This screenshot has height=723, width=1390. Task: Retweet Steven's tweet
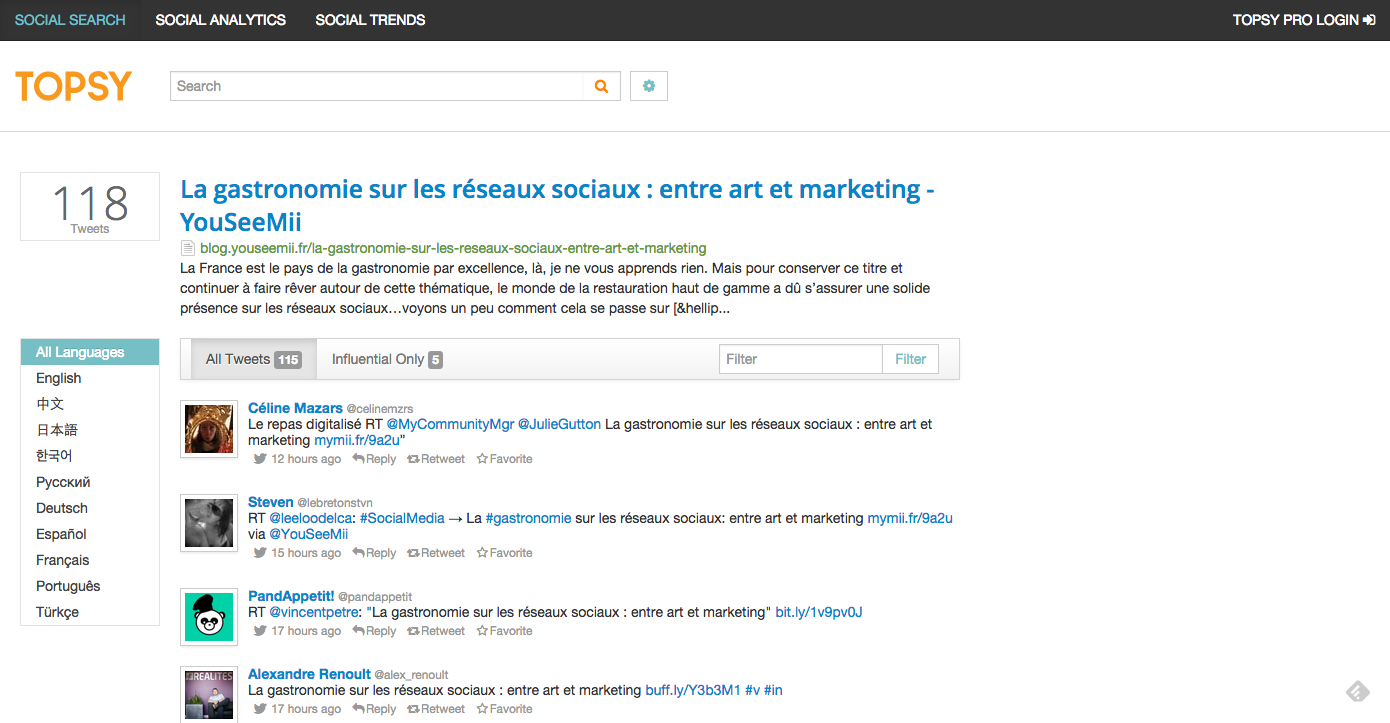(x=436, y=553)
